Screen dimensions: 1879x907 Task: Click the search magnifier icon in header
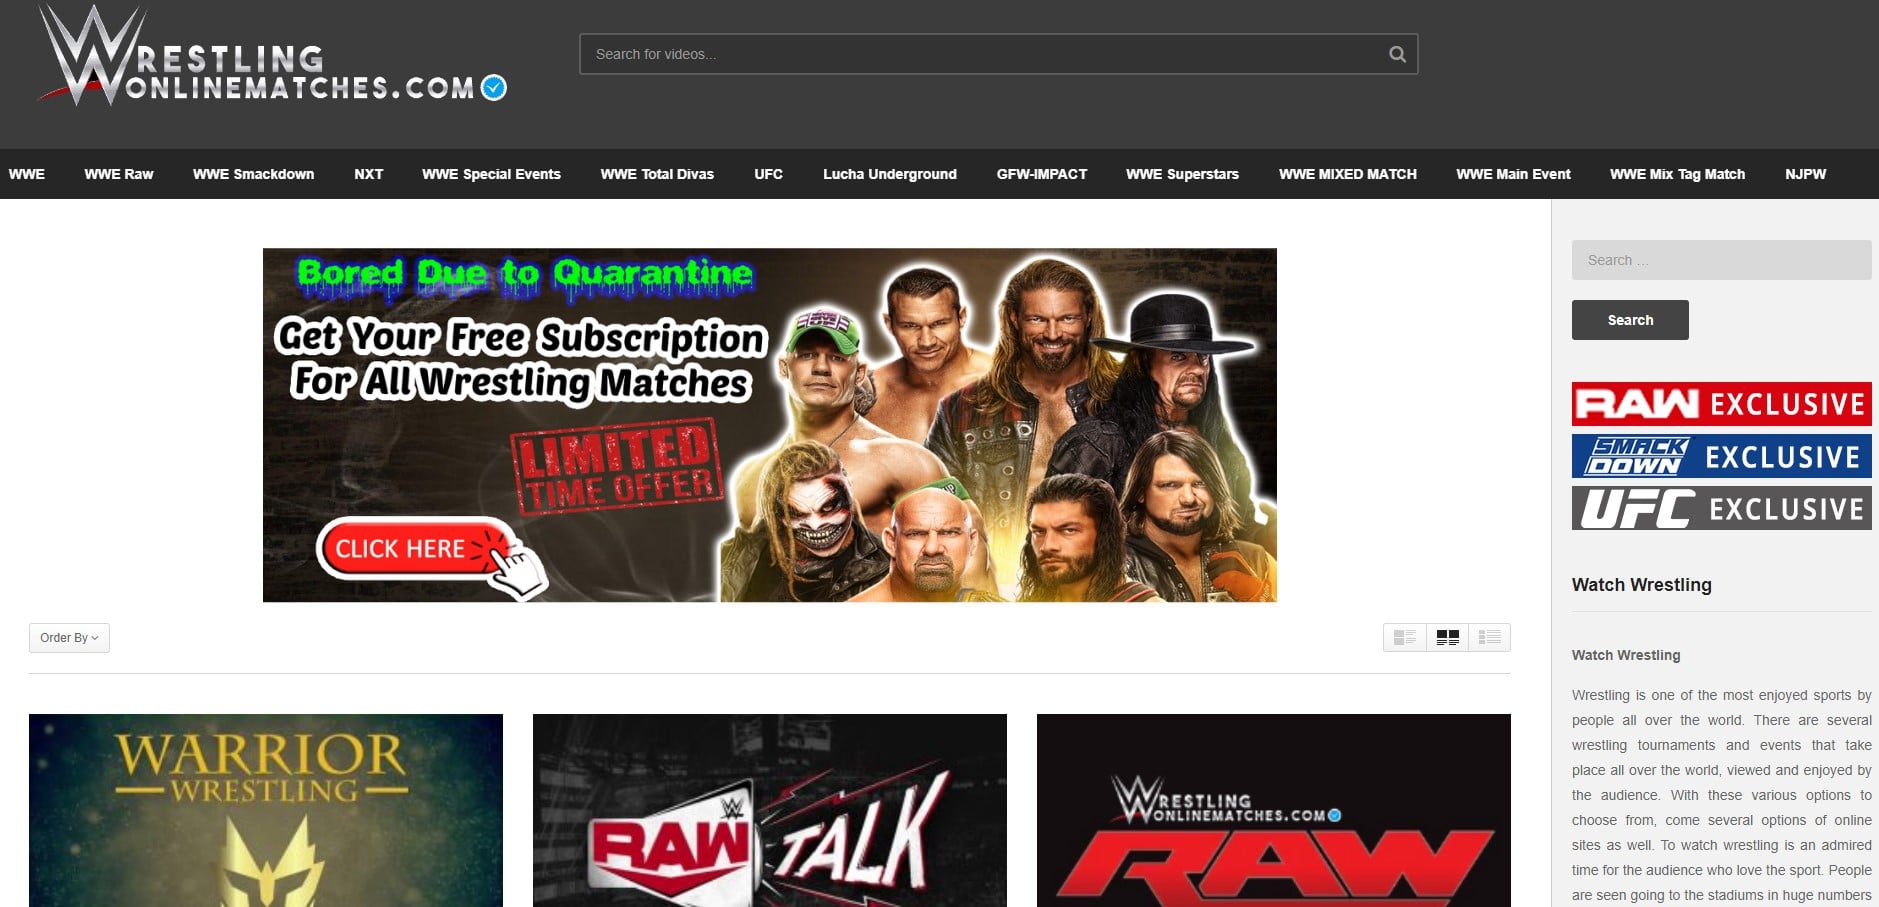1397,54
